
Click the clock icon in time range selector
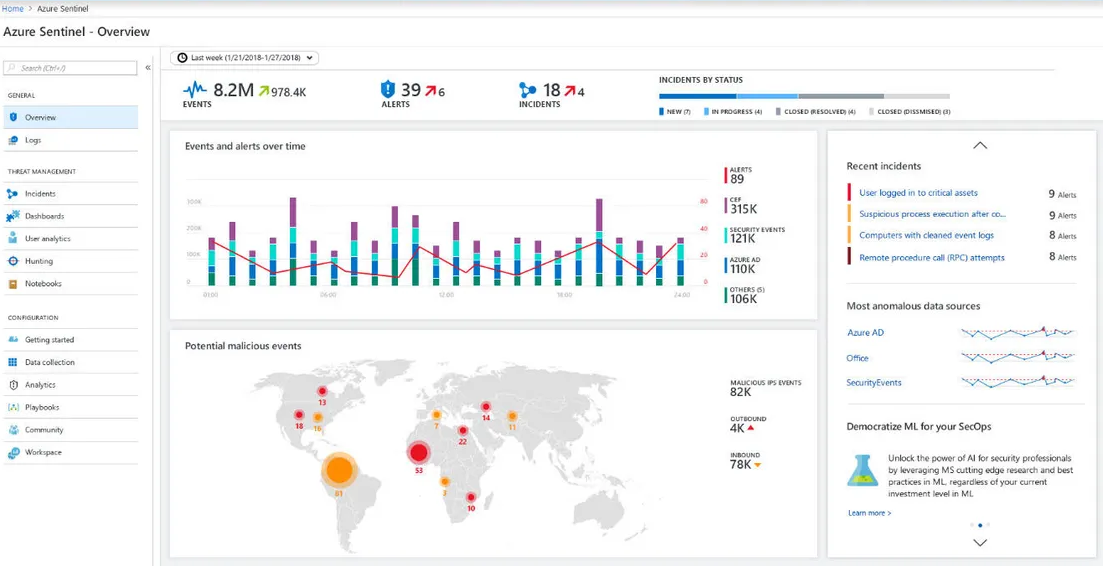pyautogui.click(x=183, y=58)
